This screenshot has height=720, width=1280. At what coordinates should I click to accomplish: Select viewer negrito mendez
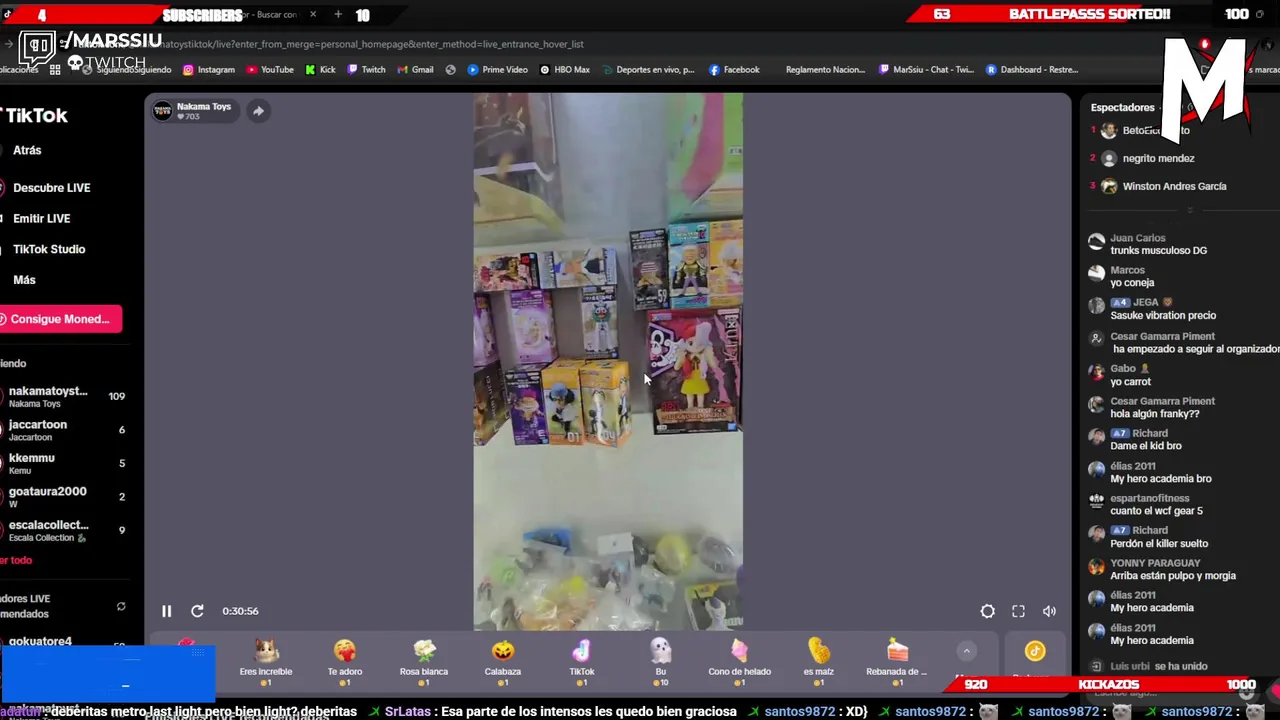1158,158
